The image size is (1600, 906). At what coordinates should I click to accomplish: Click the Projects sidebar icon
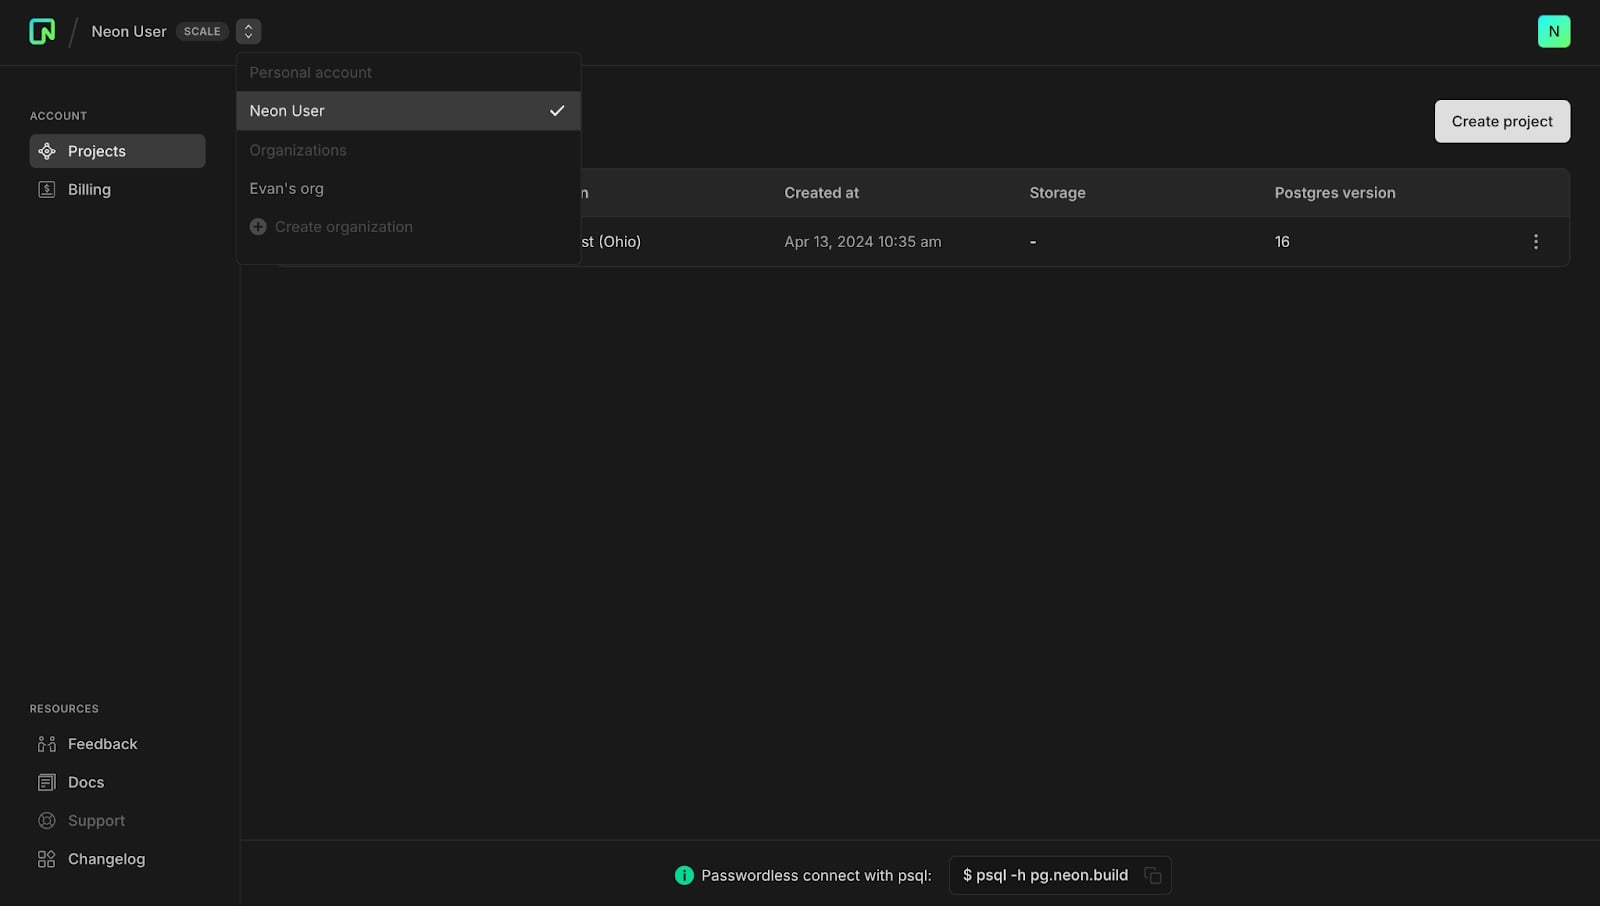(47, 151)
